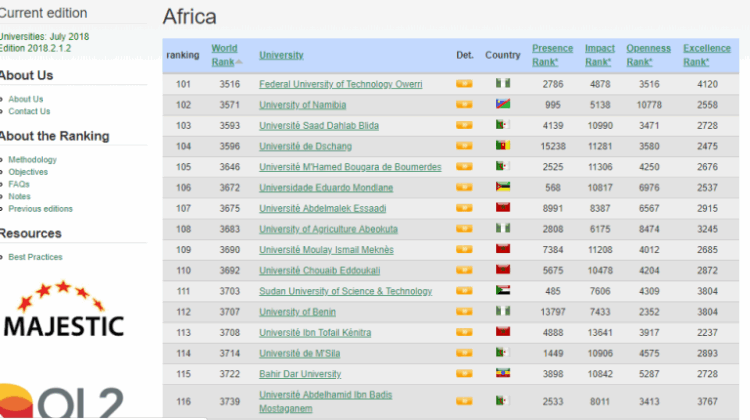This screenshot has height=420, width=750.
Task: Open details icon for University of Namibia
Action: pyautogui.click(x=464, y=104)
